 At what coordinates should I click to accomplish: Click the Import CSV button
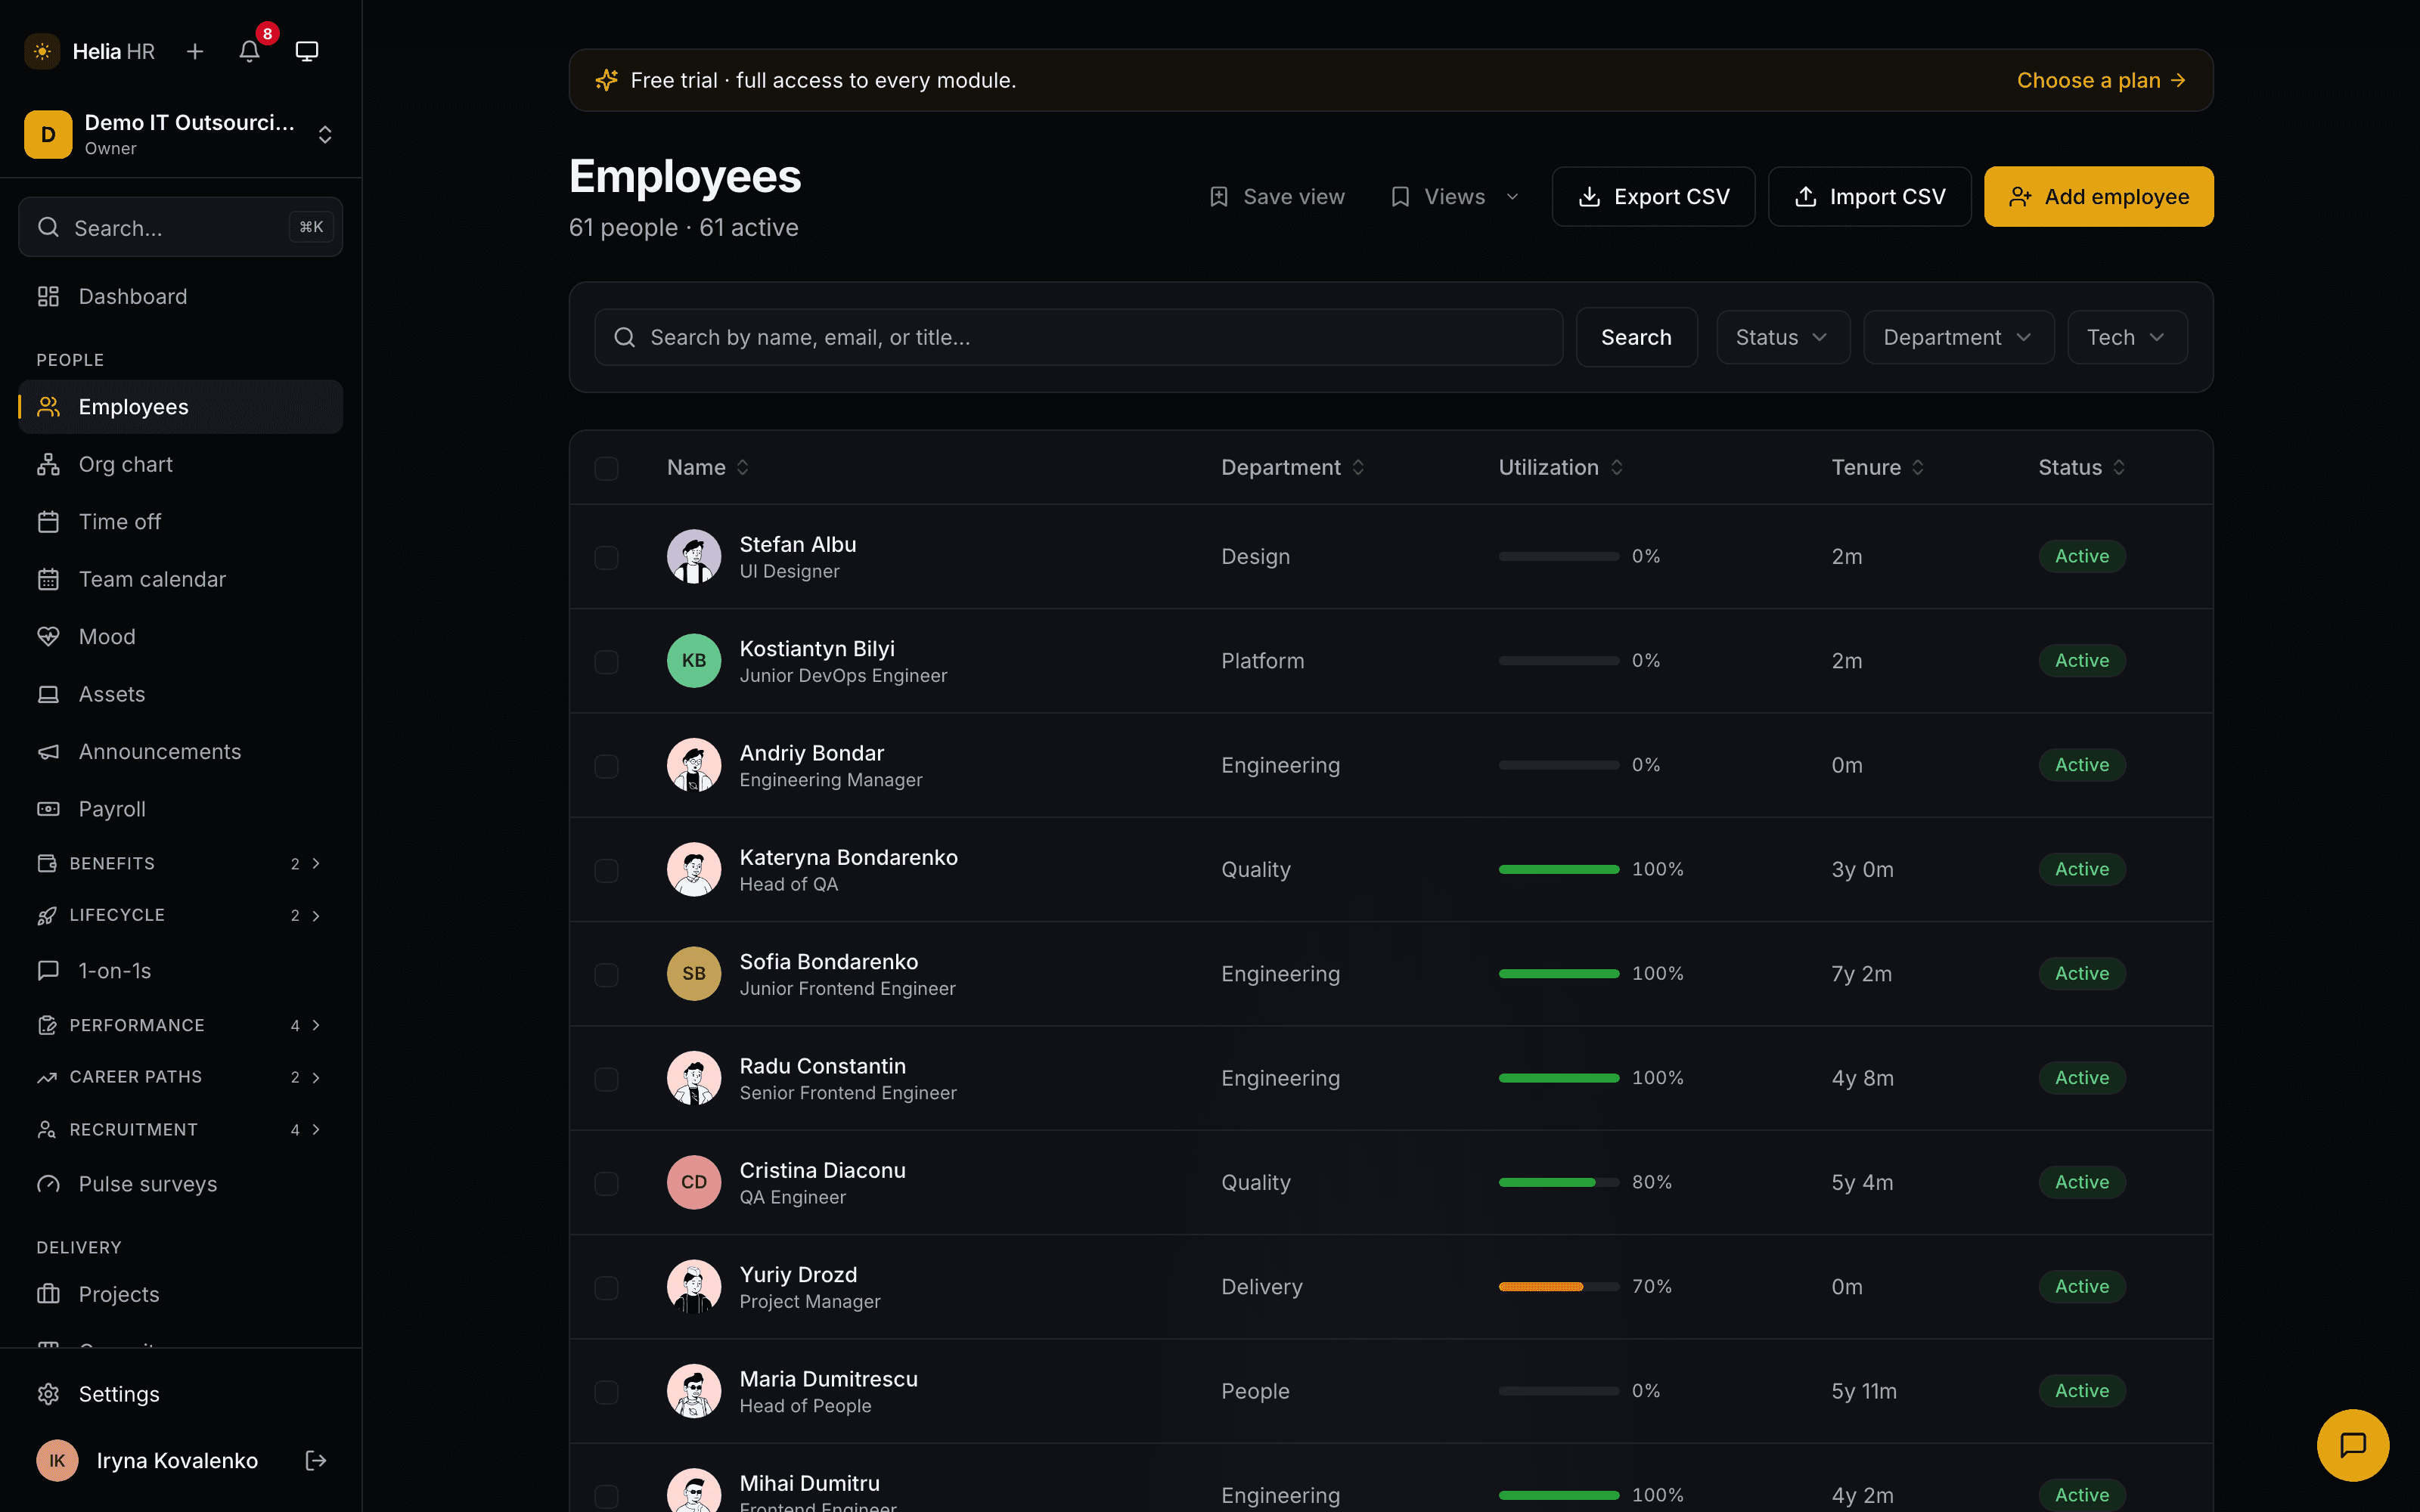(x=1869, y=197)
